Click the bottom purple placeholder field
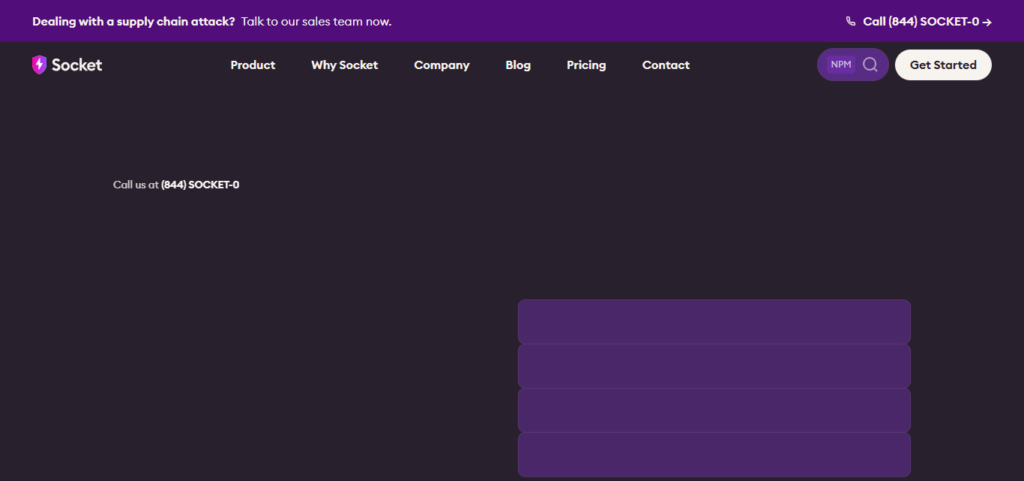The width and height of the screenshot is (1024, 481). [714, 454]
